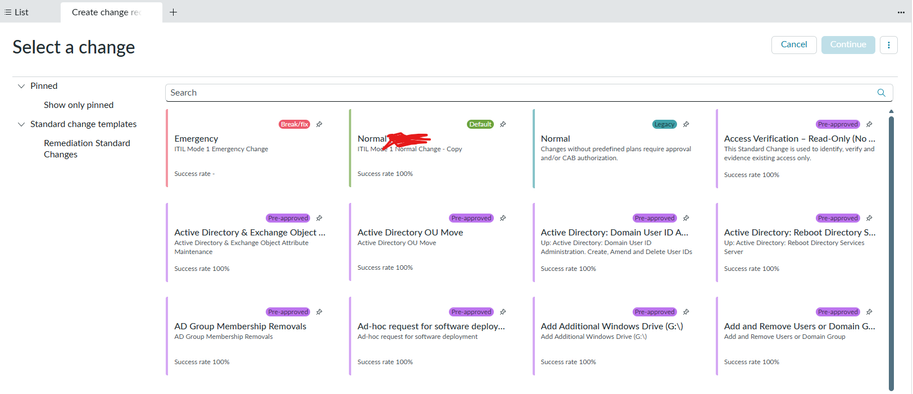This screenshot has height=394, width=913.
Task: Choose Add Additional Windows Drive (G:\) template
Action: point(611,326)
